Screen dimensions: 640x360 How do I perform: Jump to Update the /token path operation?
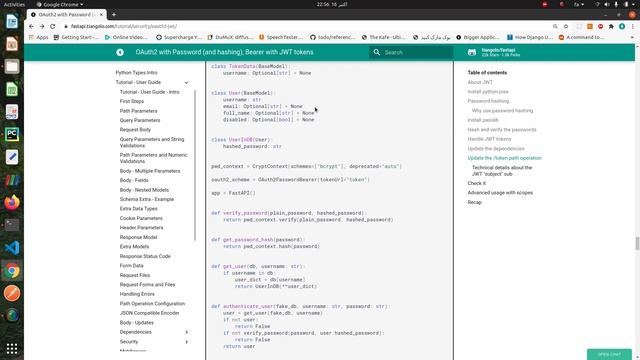[504, 158]
